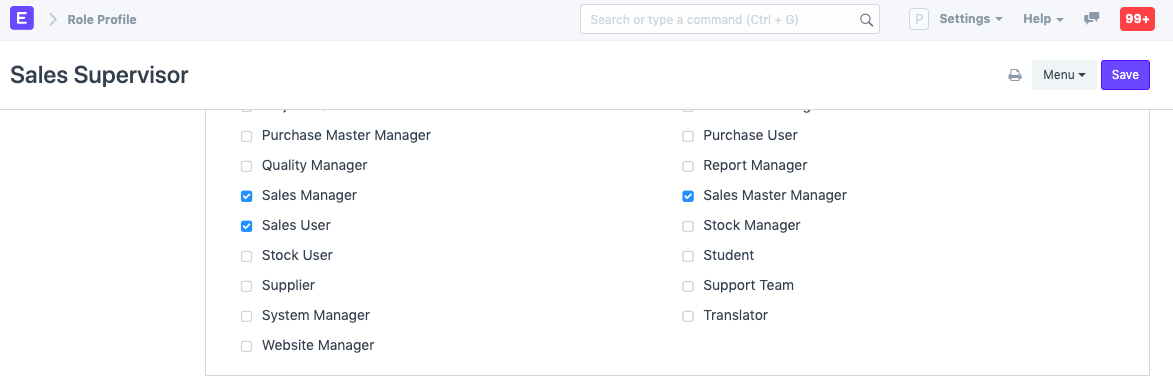Click the printer icon
This screenshot has height=391, width=1173.
1015,75
